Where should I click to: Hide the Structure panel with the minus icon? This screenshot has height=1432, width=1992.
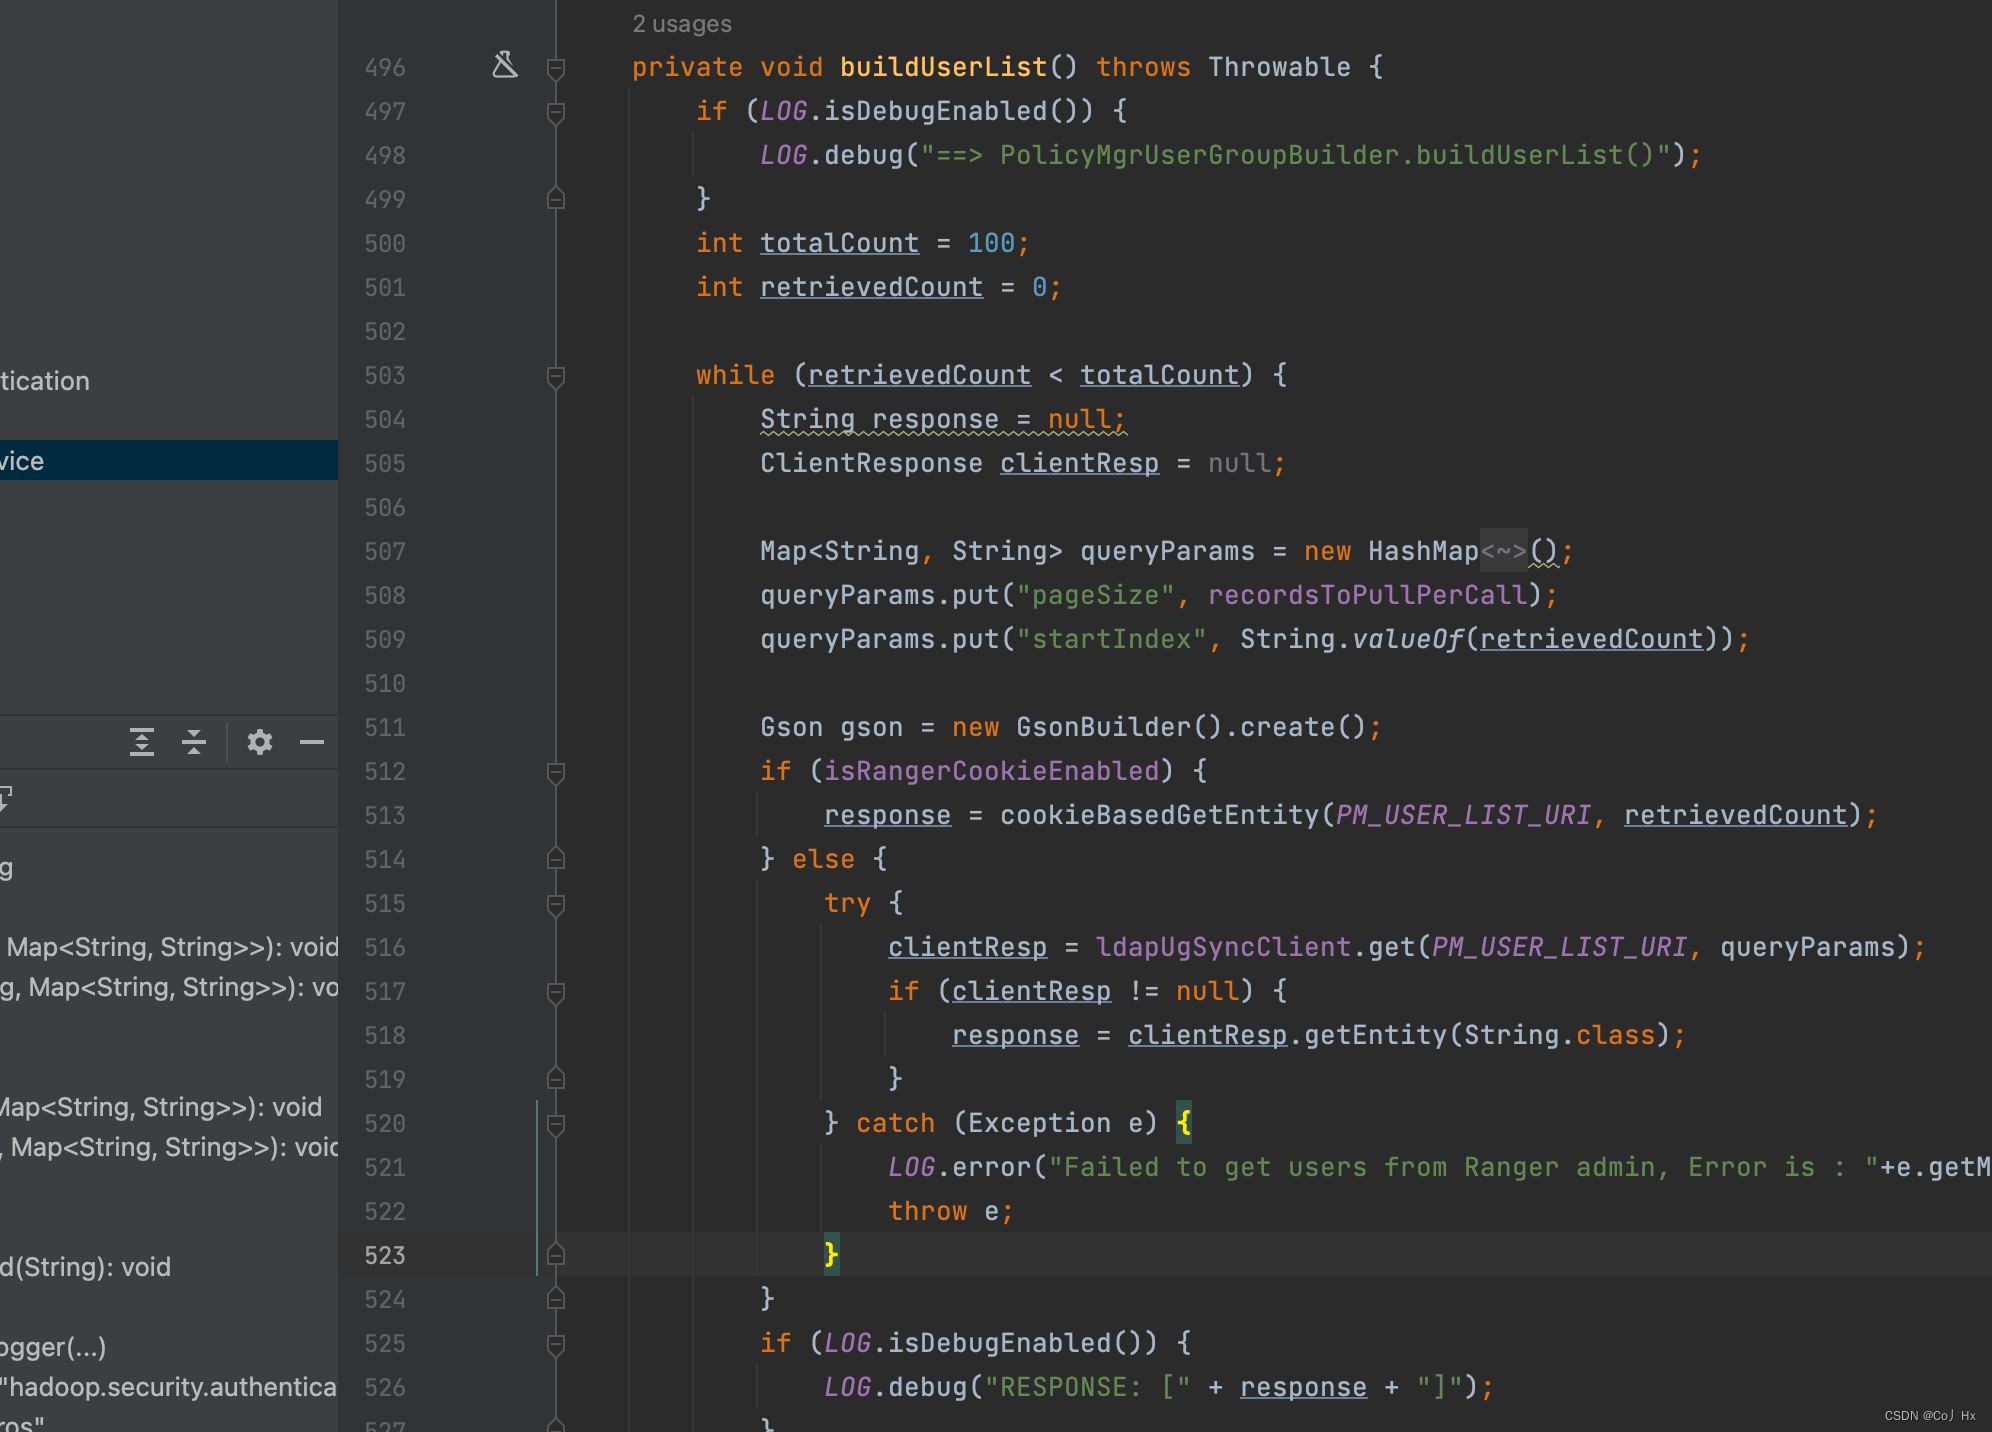tap(312, 742)
